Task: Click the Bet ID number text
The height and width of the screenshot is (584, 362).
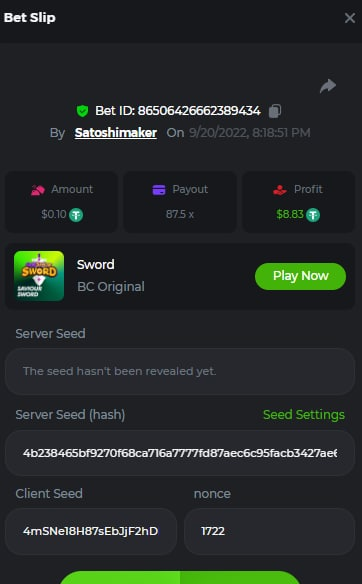Action: click(199, 111)
